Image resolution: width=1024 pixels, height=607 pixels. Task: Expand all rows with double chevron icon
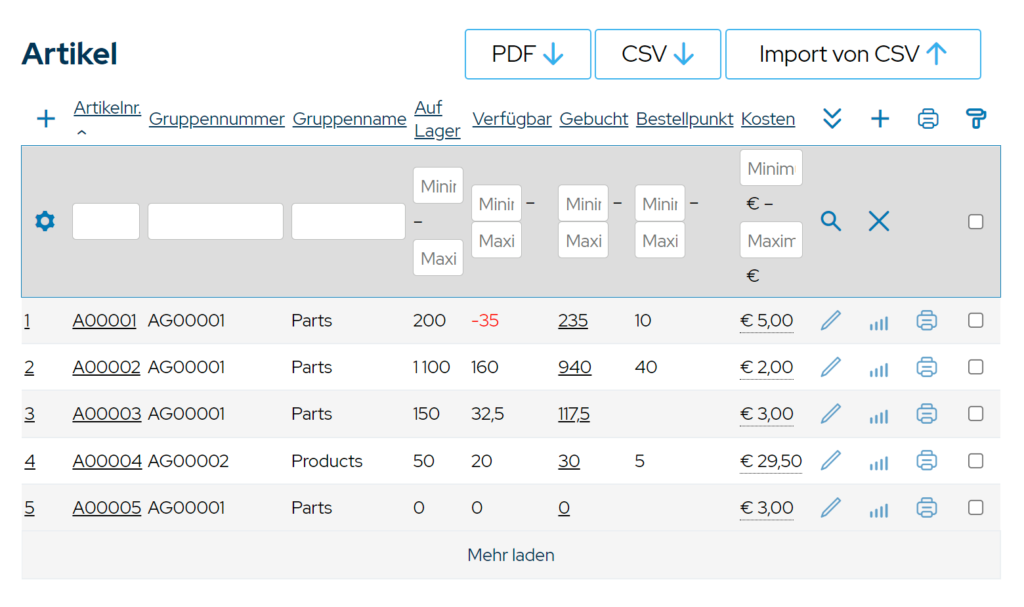pos(832,119)
